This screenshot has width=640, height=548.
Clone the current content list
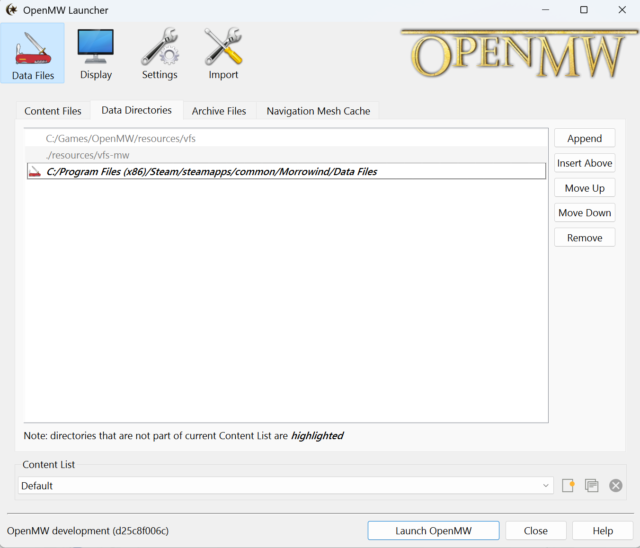coord(592,485)
